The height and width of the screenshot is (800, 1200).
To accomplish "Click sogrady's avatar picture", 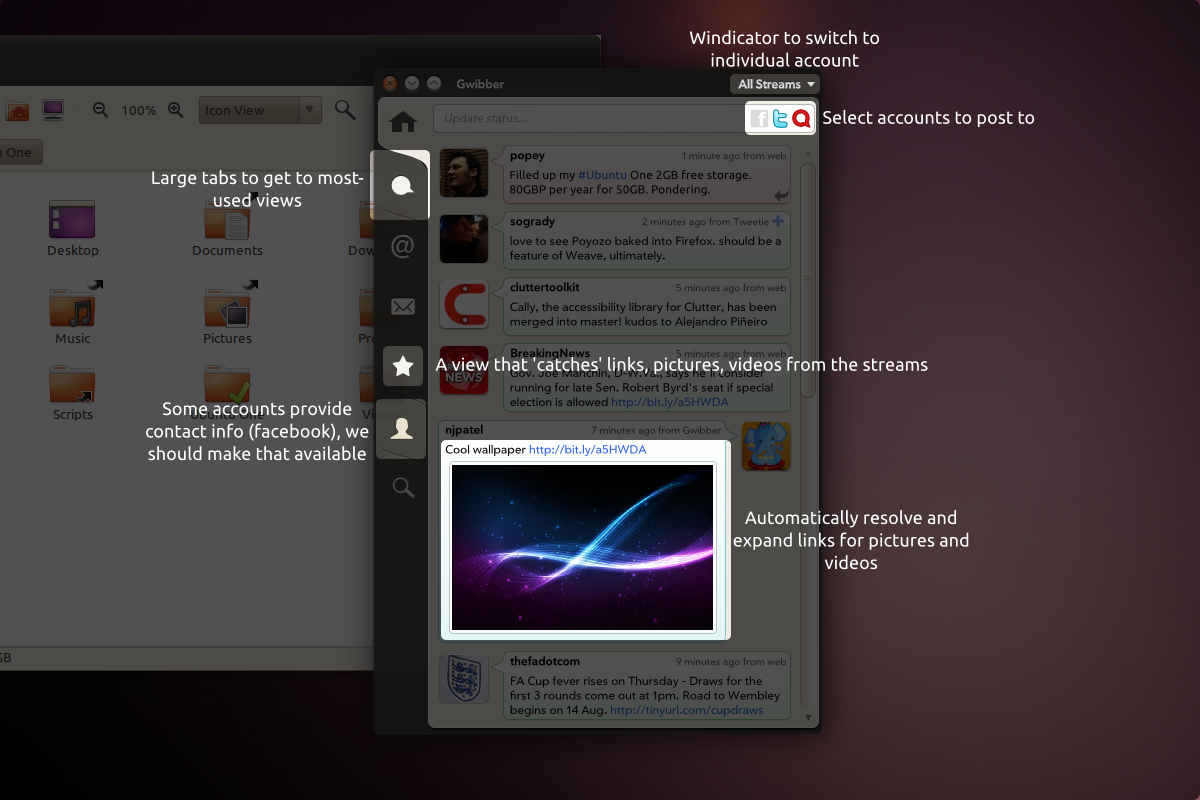I will point(464,239).
